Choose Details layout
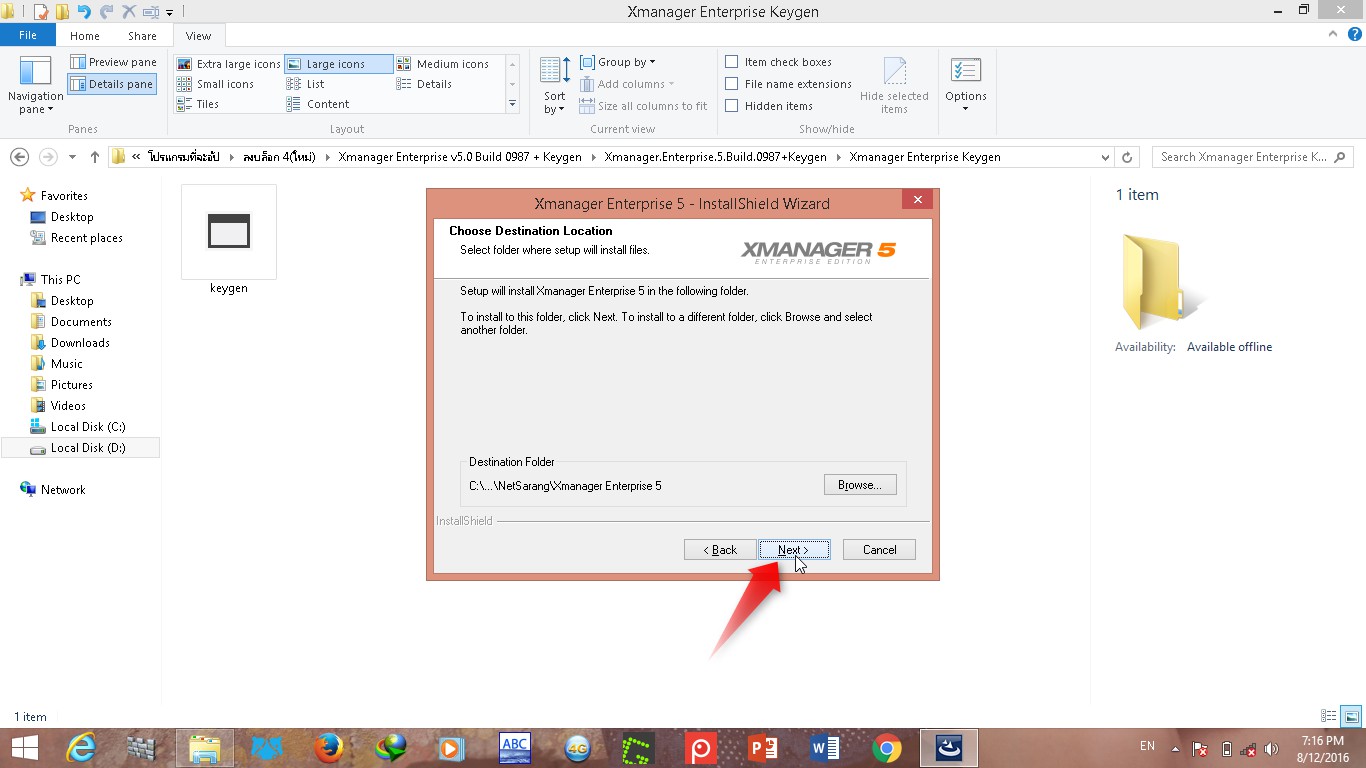Screen dimensions: 1366x768 click(x=443, y=84)
